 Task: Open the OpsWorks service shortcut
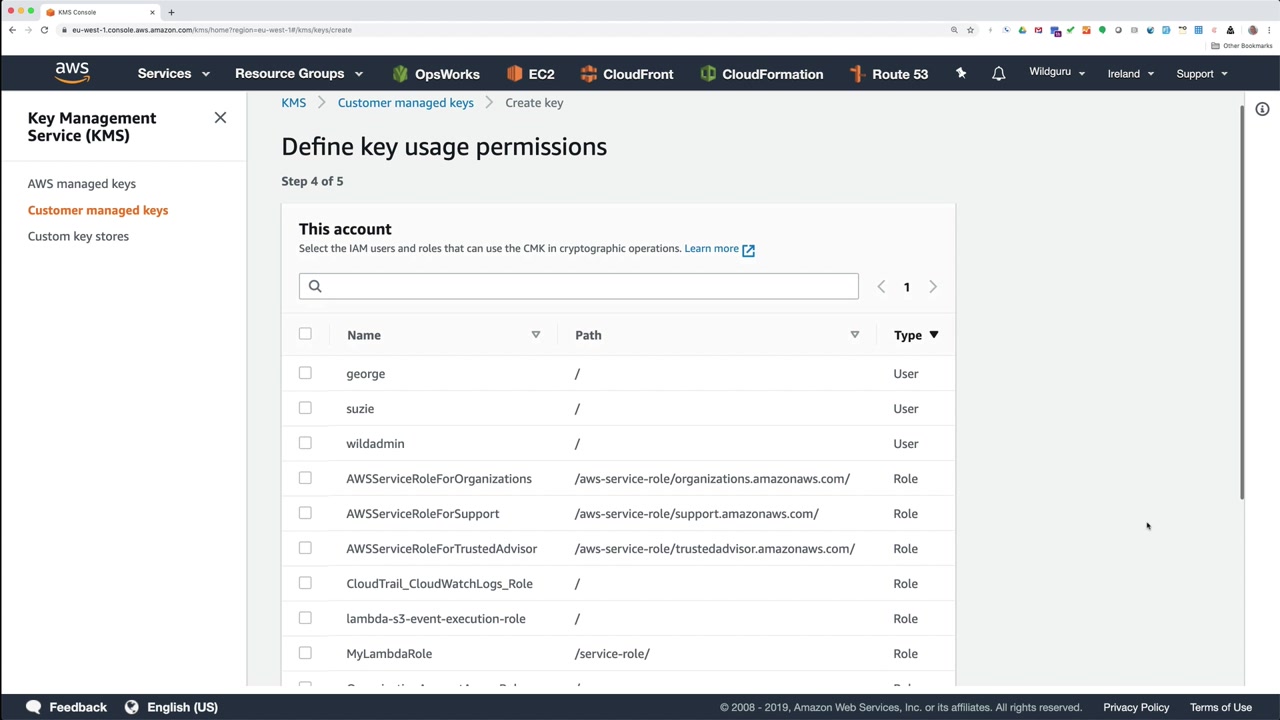pos(436,74)
